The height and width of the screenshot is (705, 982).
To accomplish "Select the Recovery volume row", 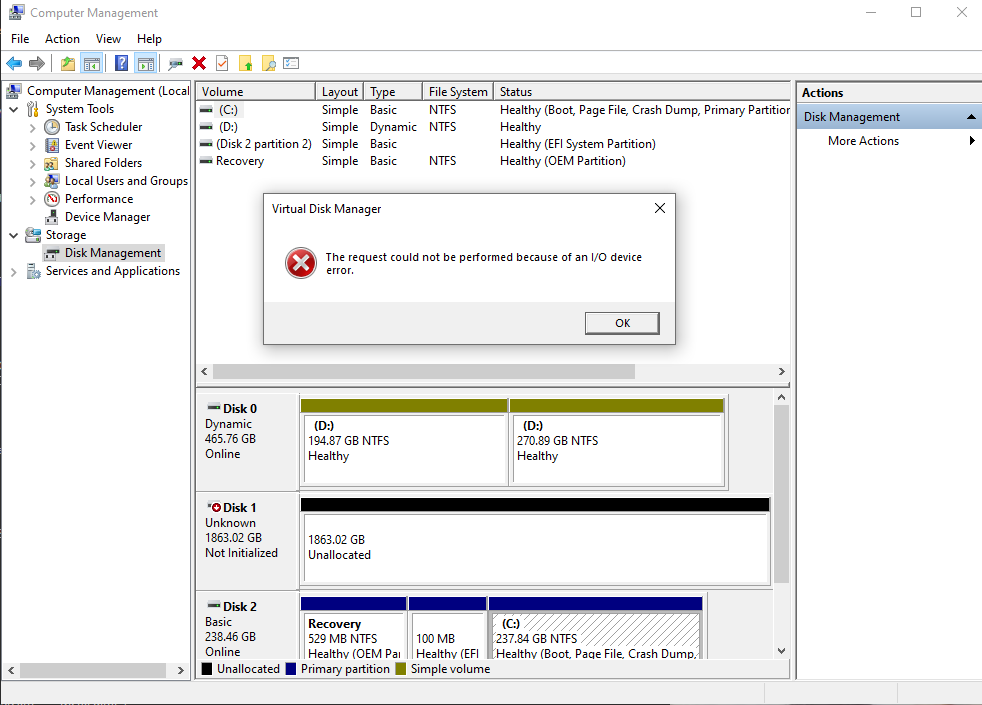I will click(x=494, y=161).
